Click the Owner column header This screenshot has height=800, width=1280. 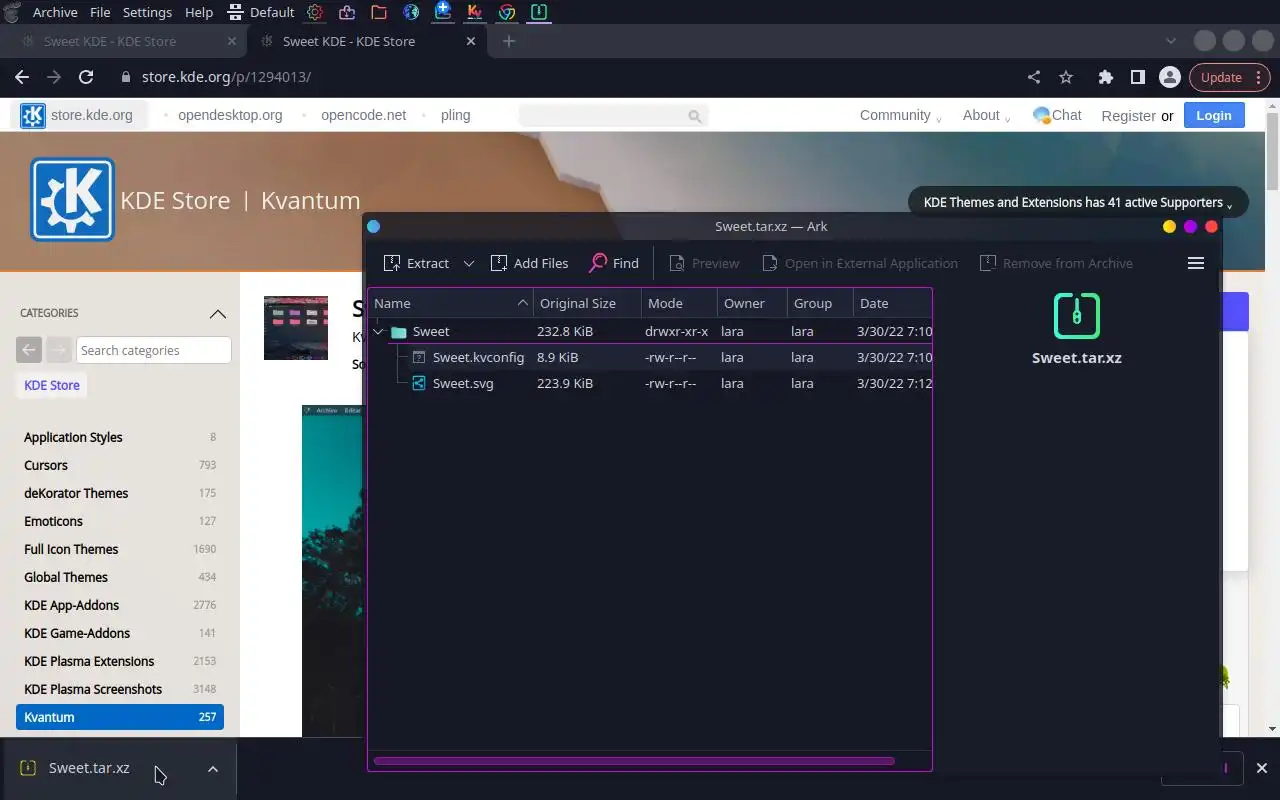pos(752,303)
